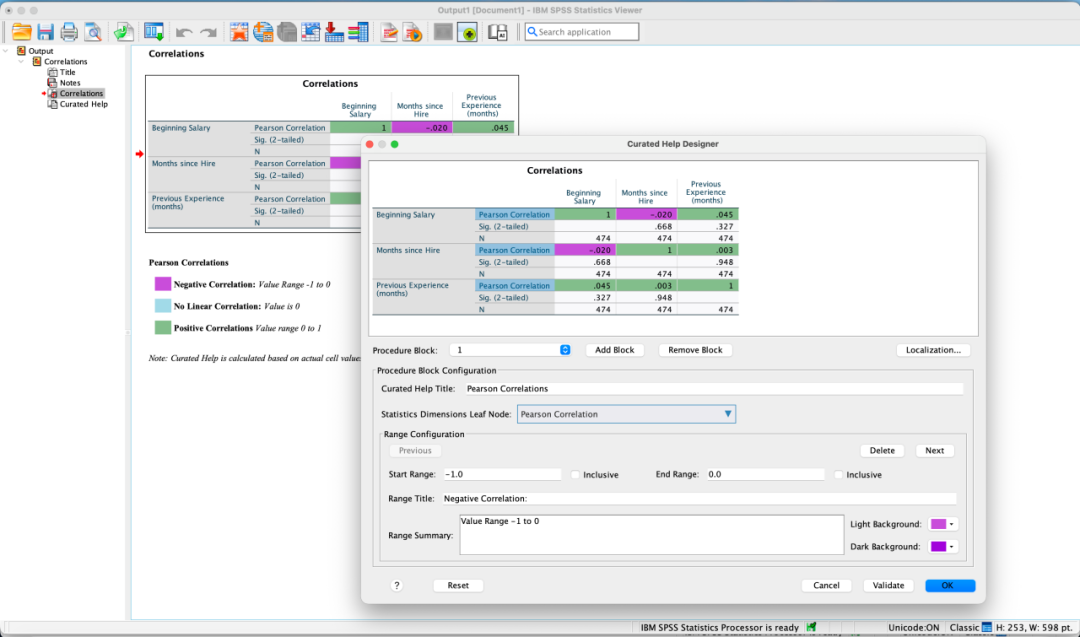Click the orange star Go to Data icon
The height and width of the screenshot is (637, 1080).
tap(239, 32)
